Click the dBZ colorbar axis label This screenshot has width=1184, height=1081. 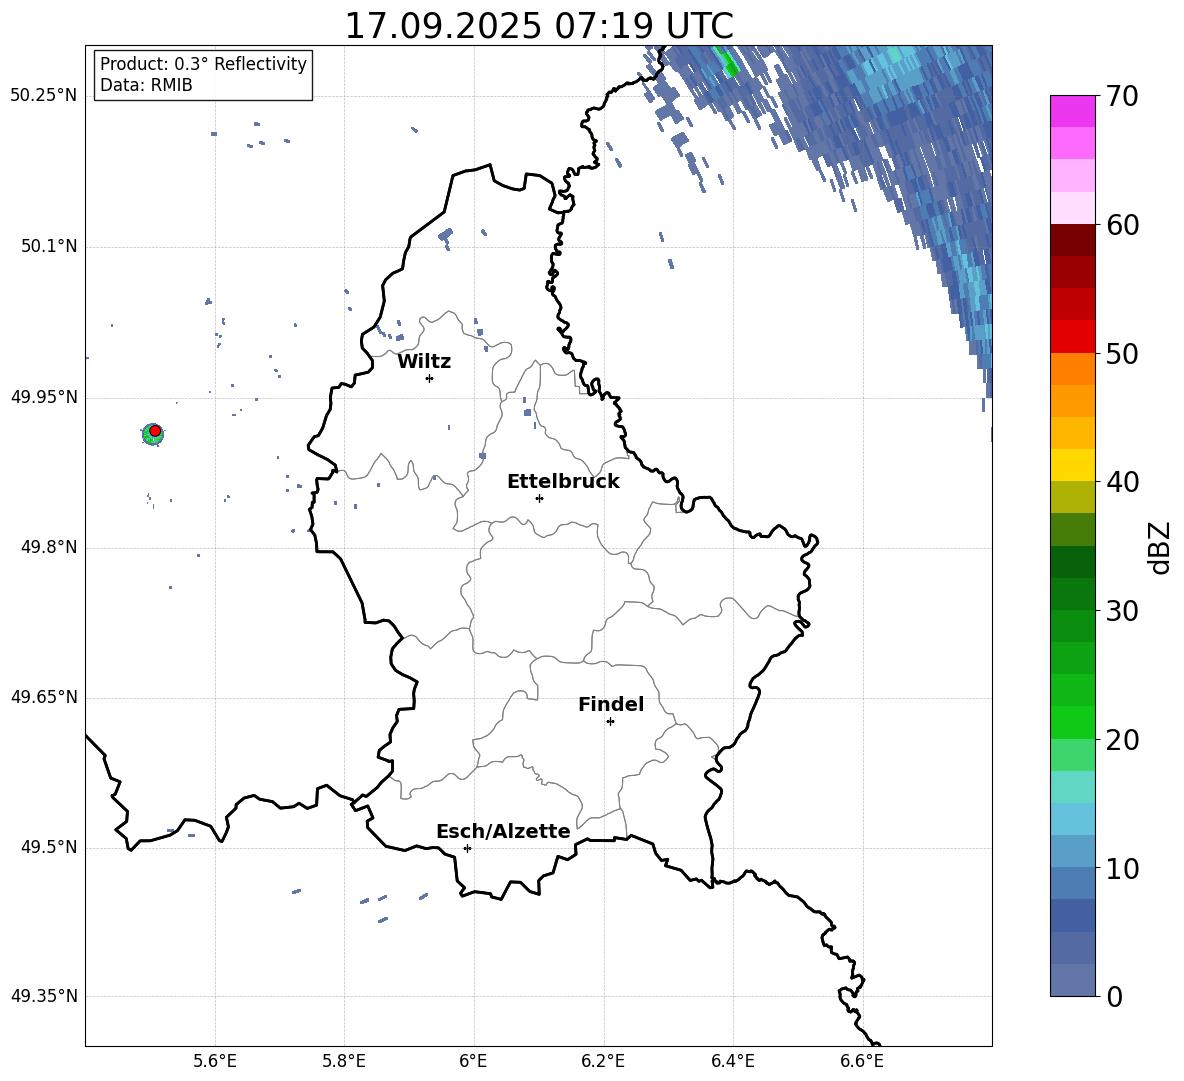coord(1159,548)
